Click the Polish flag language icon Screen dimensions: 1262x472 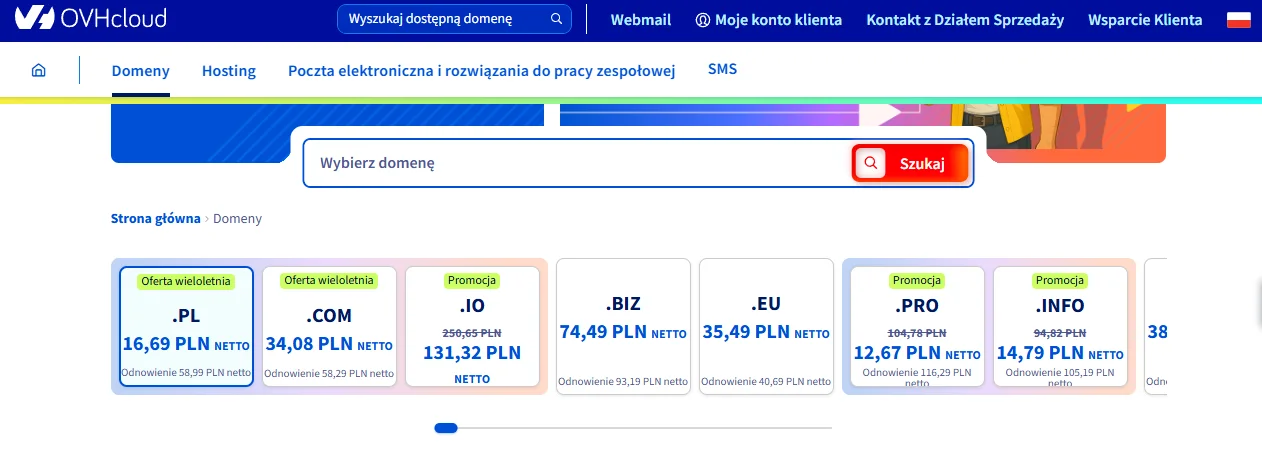(1239, 19)
